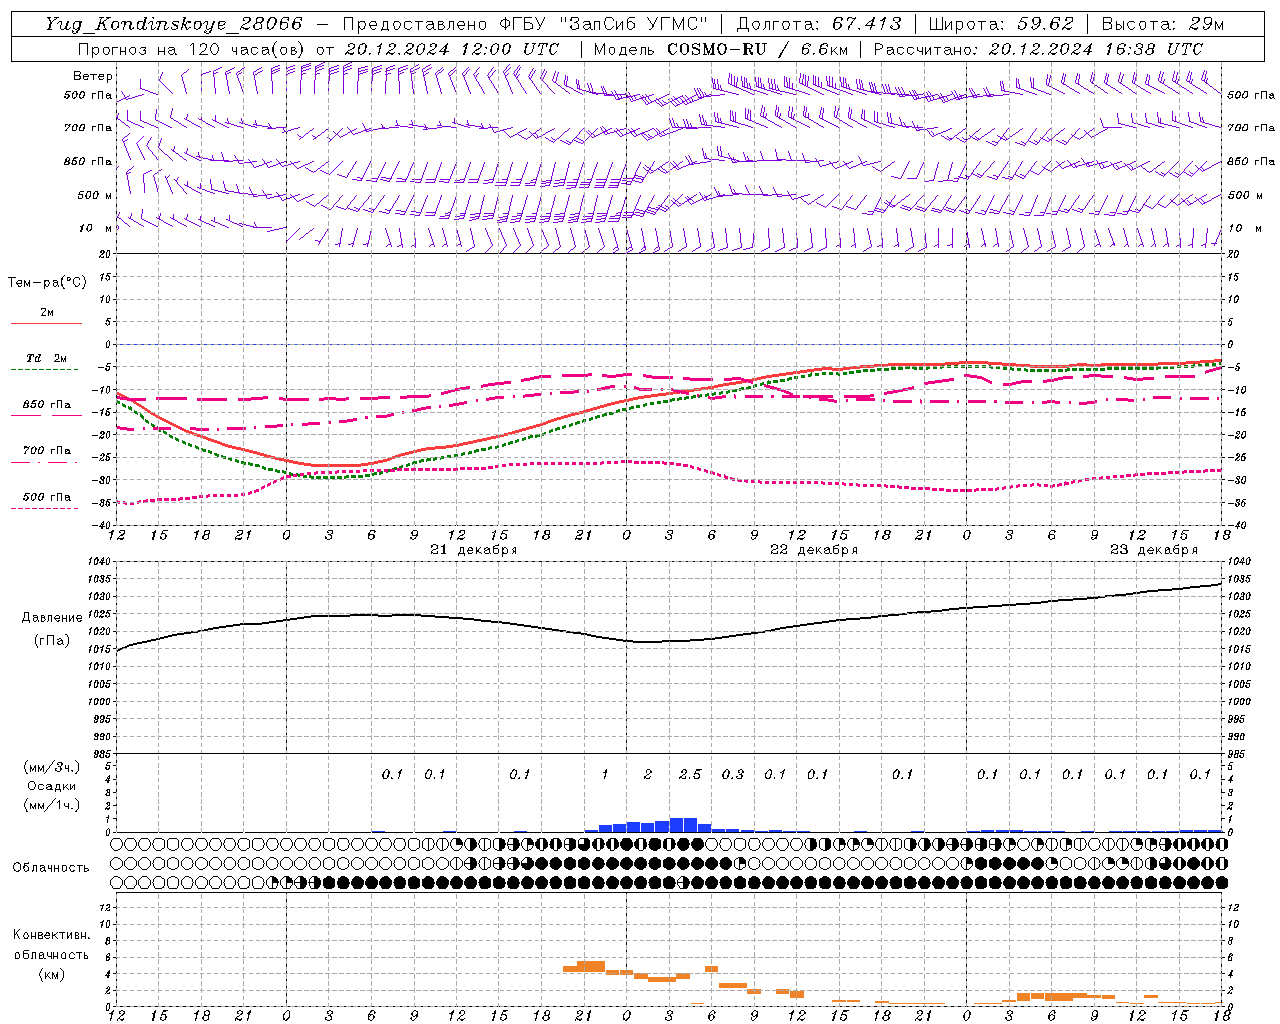1280x1024 pixels.
Task: Click the Долгота: 67.413 value
Action: [x=819, y=24]
